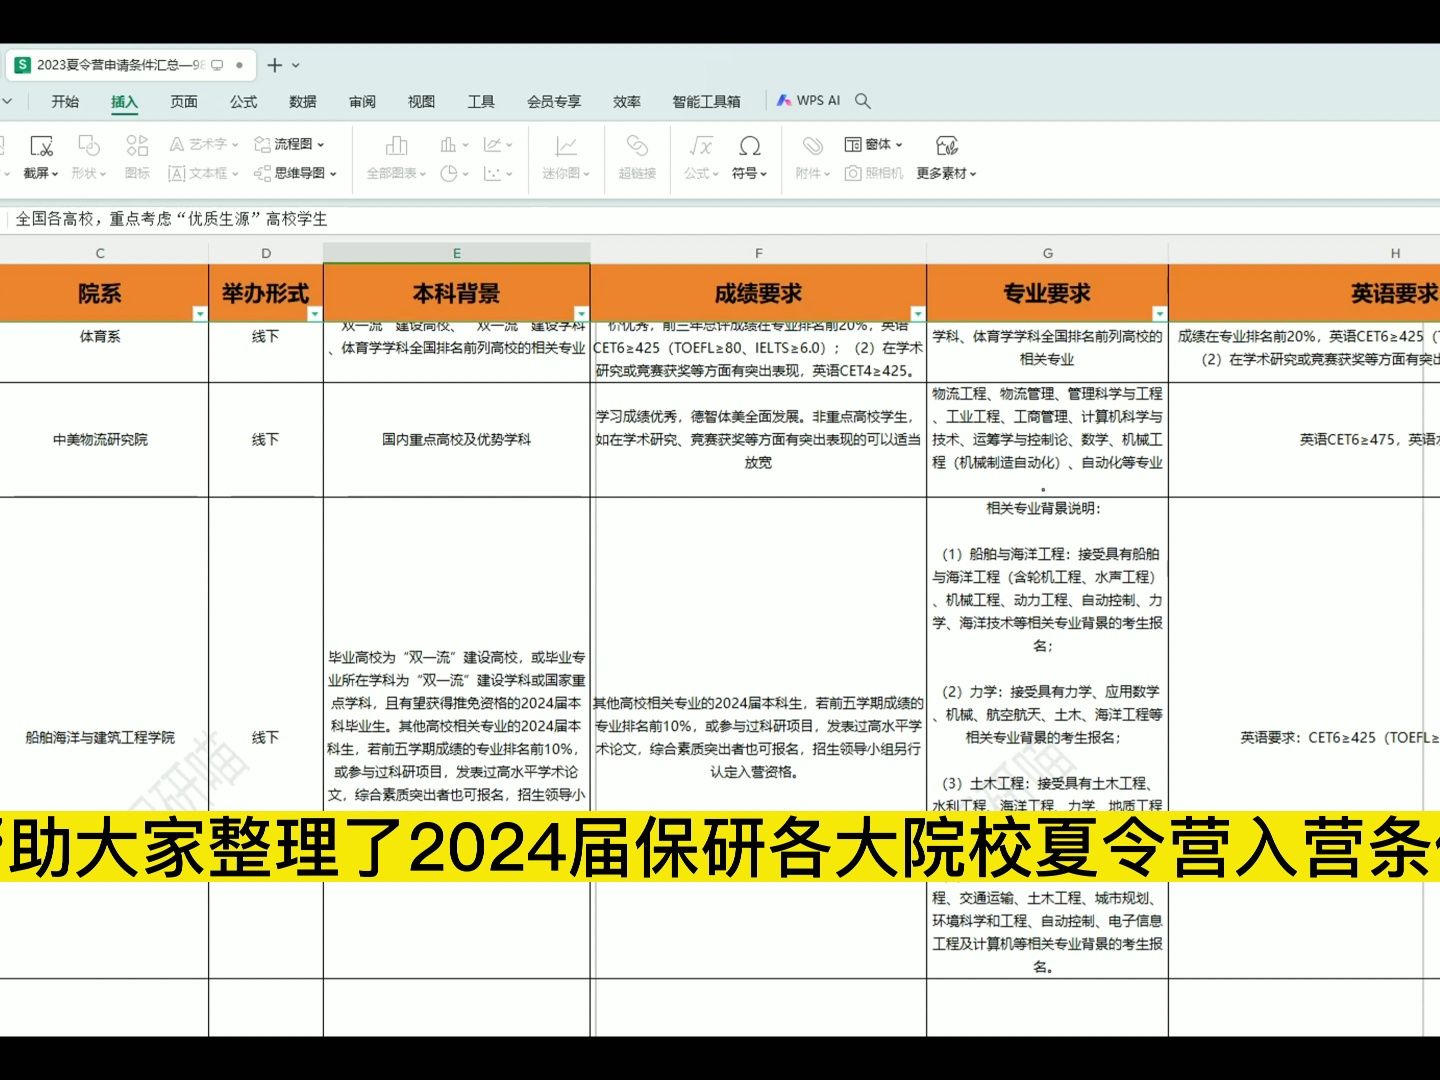Switch to the 公式 ribbon tab
This screenshot has height=1080, width=1440.
click(x=243, y=101)
